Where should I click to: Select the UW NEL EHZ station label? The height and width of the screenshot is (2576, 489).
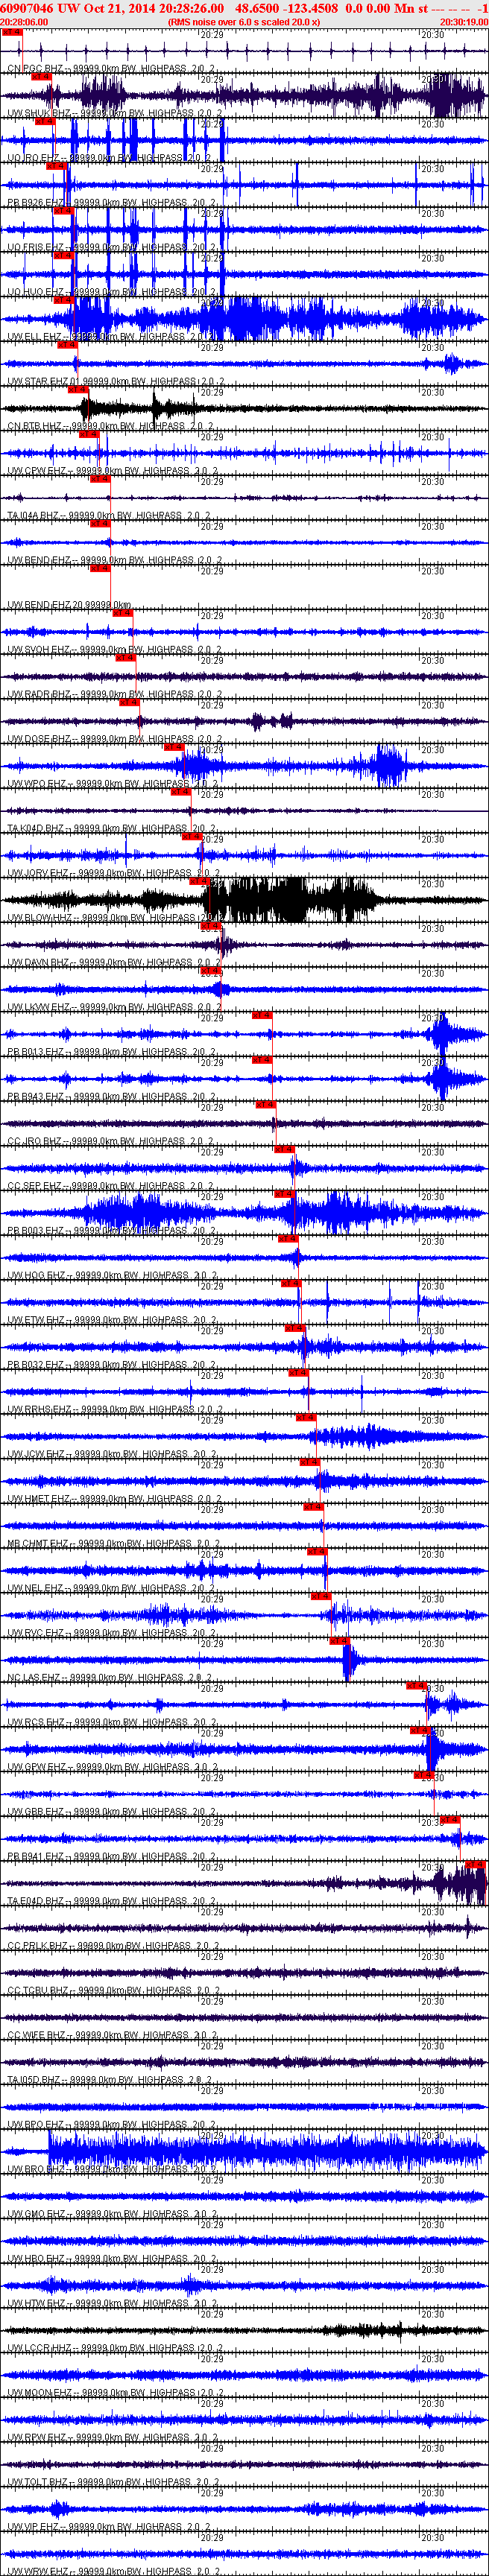pyautogui.click(x=112, y=1589)
